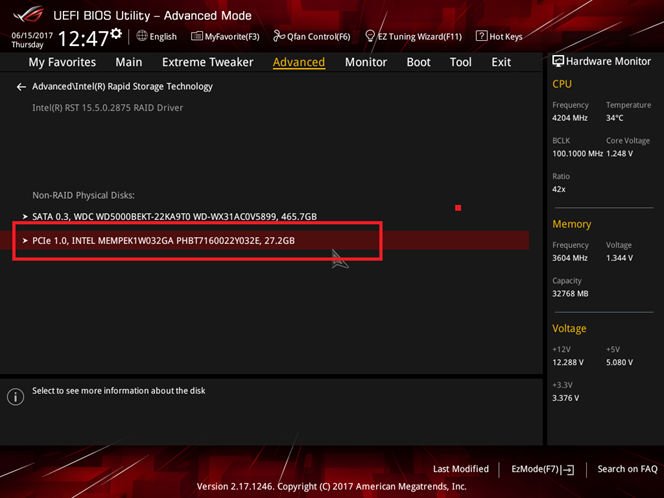Image resolution: width=664 pixels, height=498 pixels.
Task: Click memory voltage 1.344 V value
Action: point(620,257)
